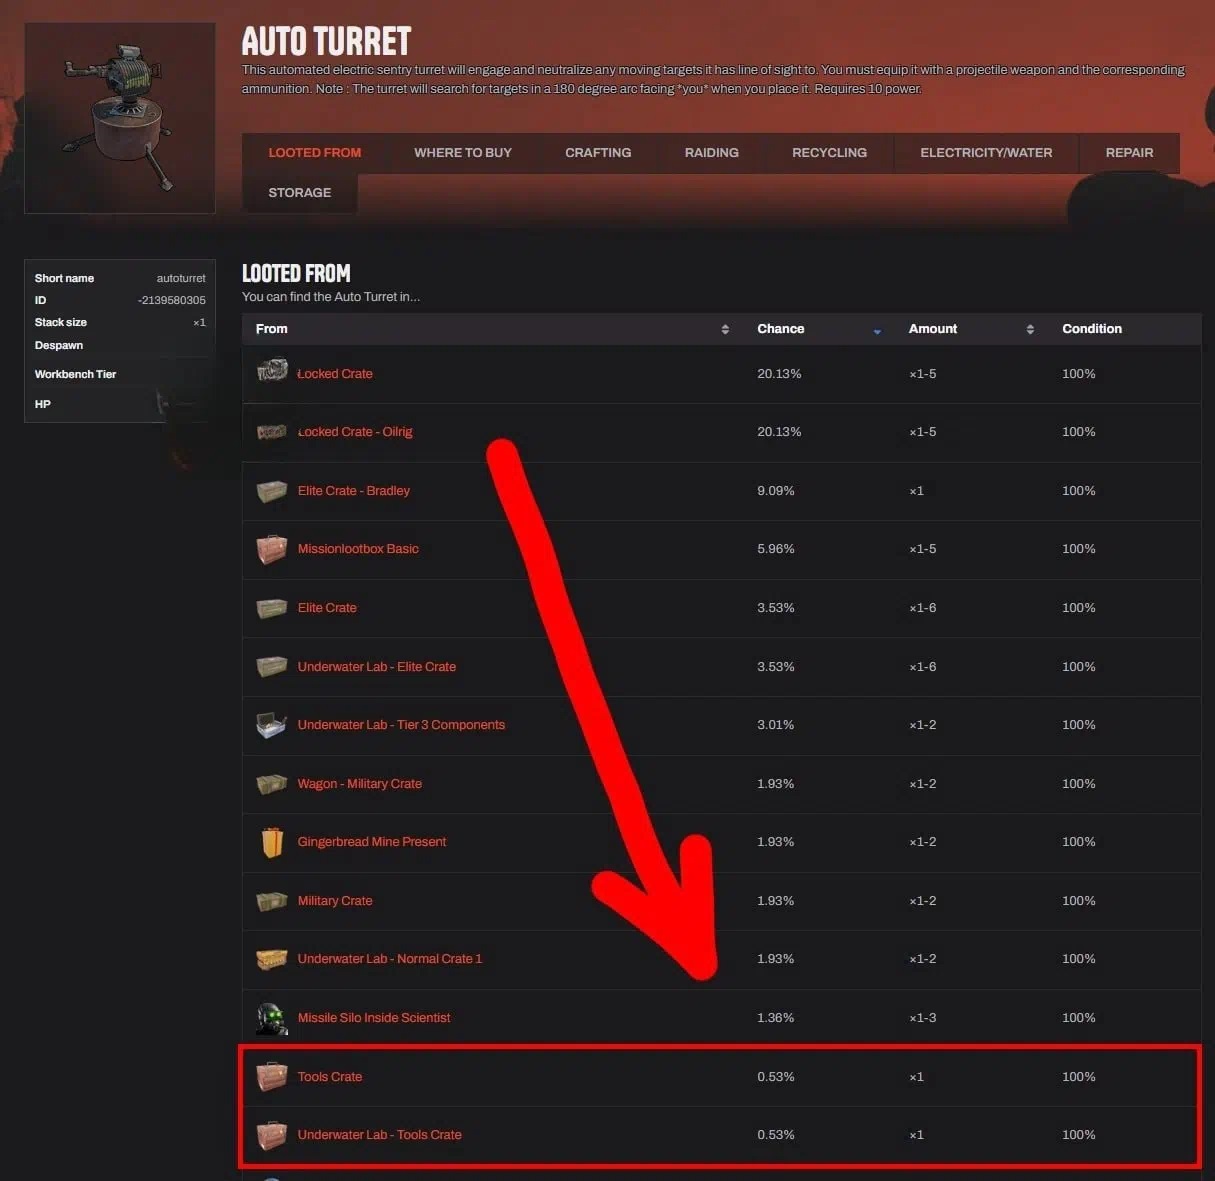Viewport: 1215px width, 1181px height.
Task: Open the Electricity/Water tab
Action: pos(986,153)
